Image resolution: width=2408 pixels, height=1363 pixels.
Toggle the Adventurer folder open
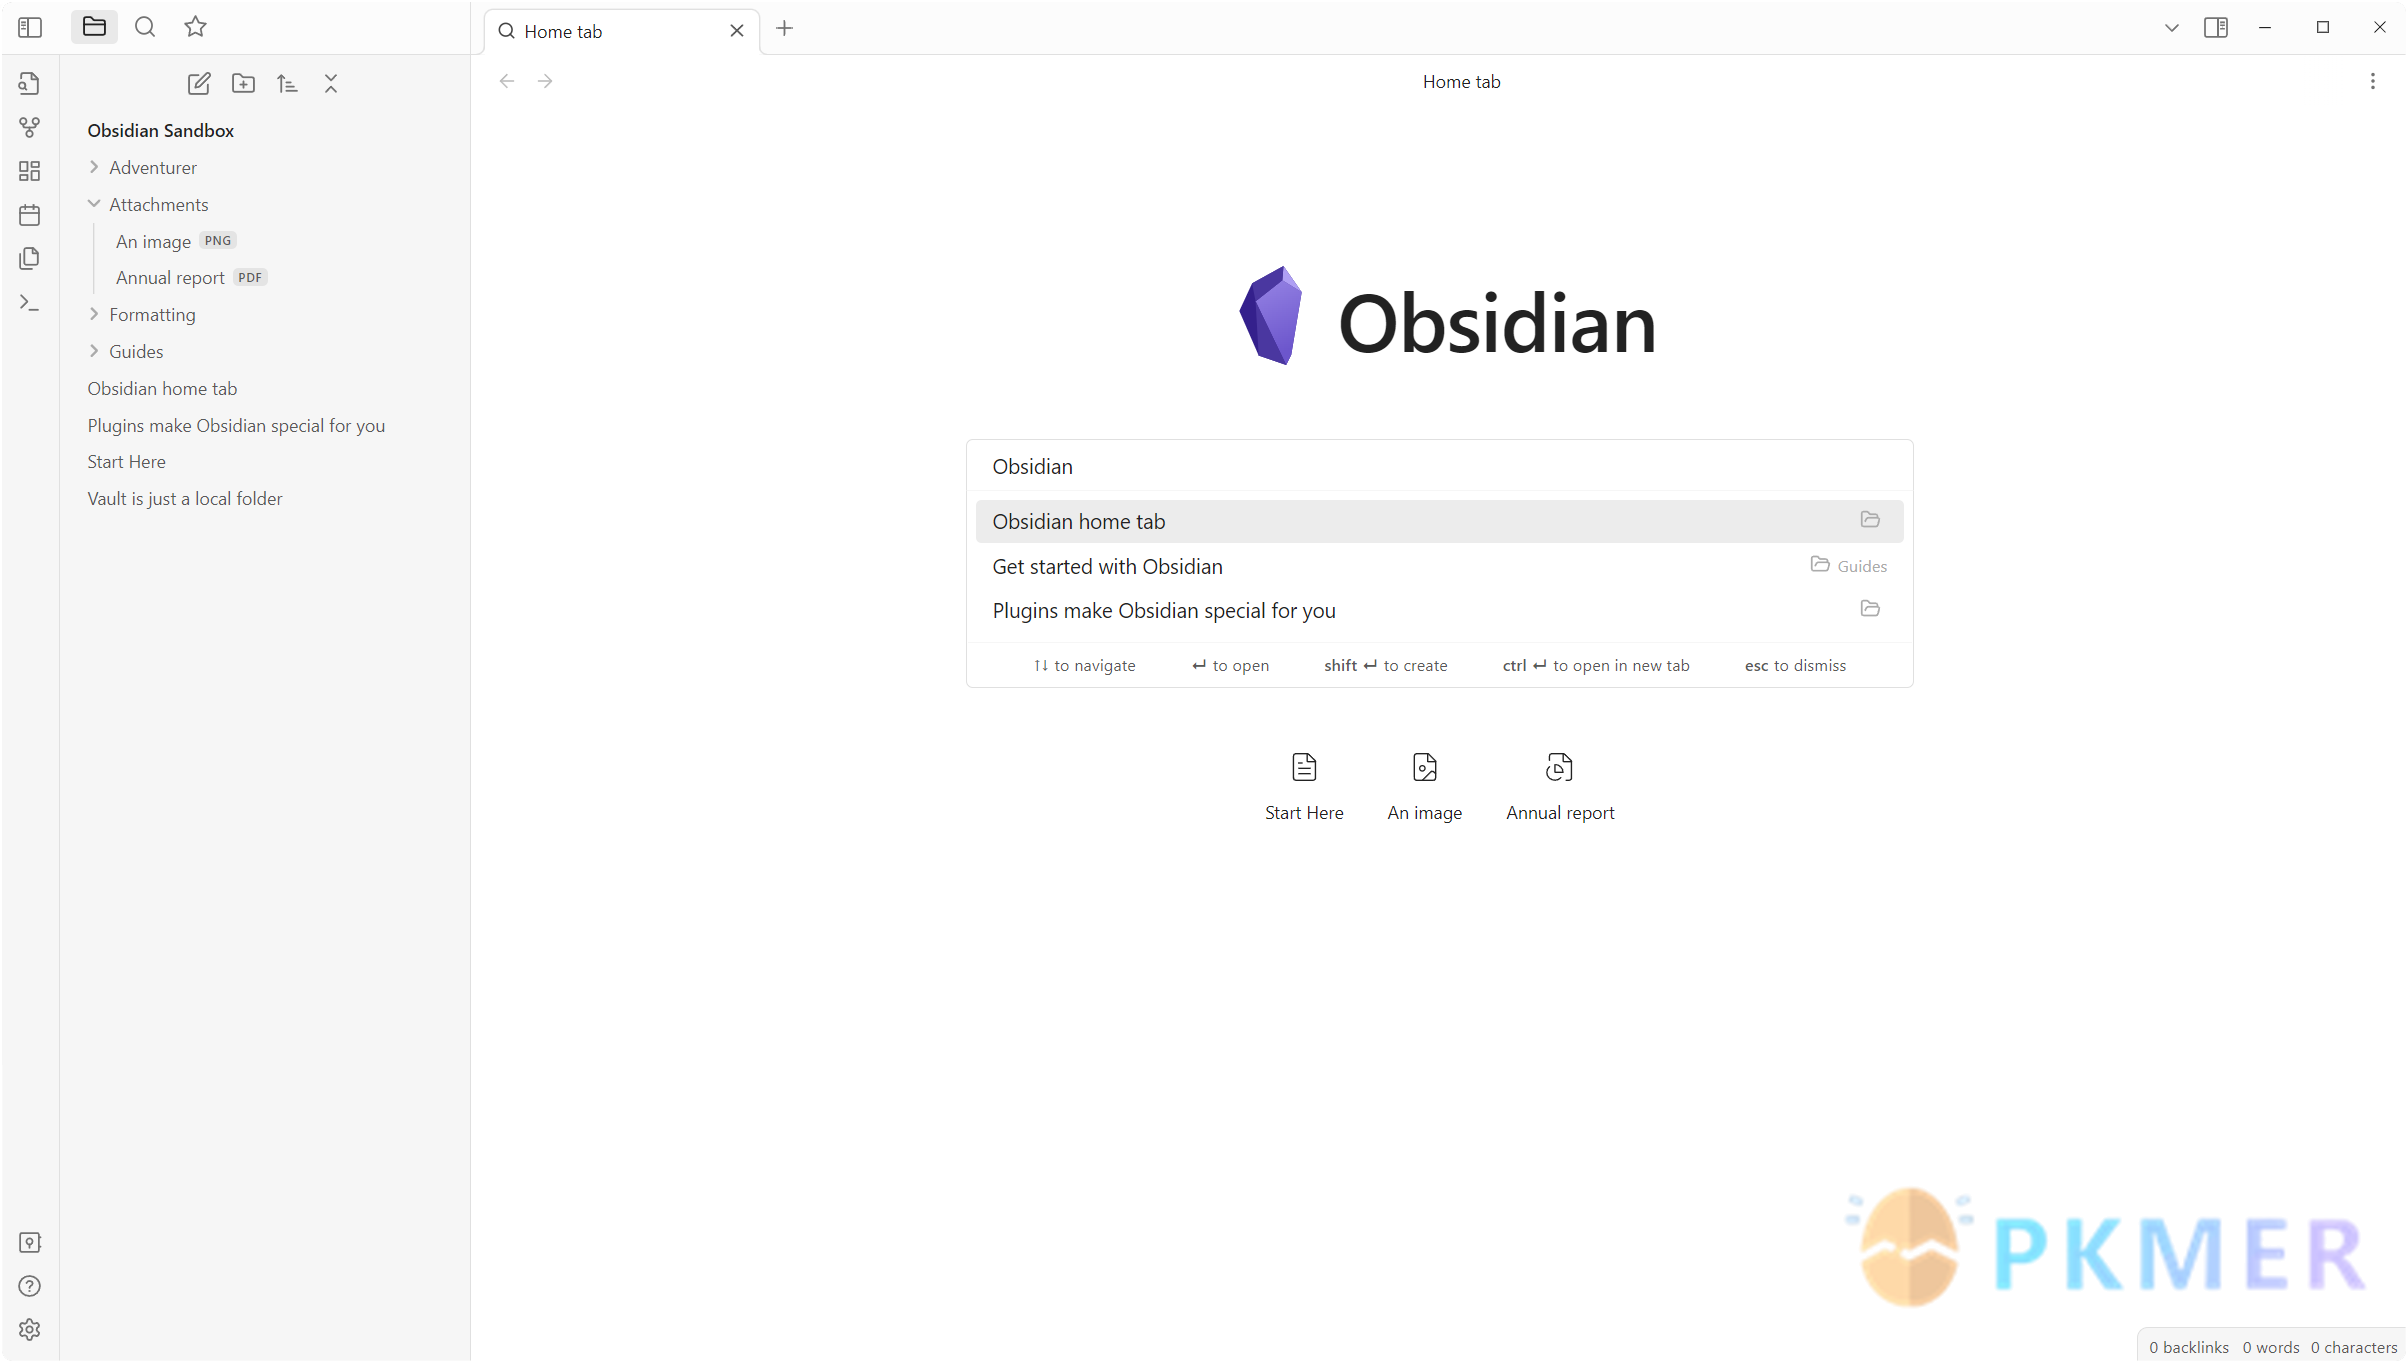(94, 165)
